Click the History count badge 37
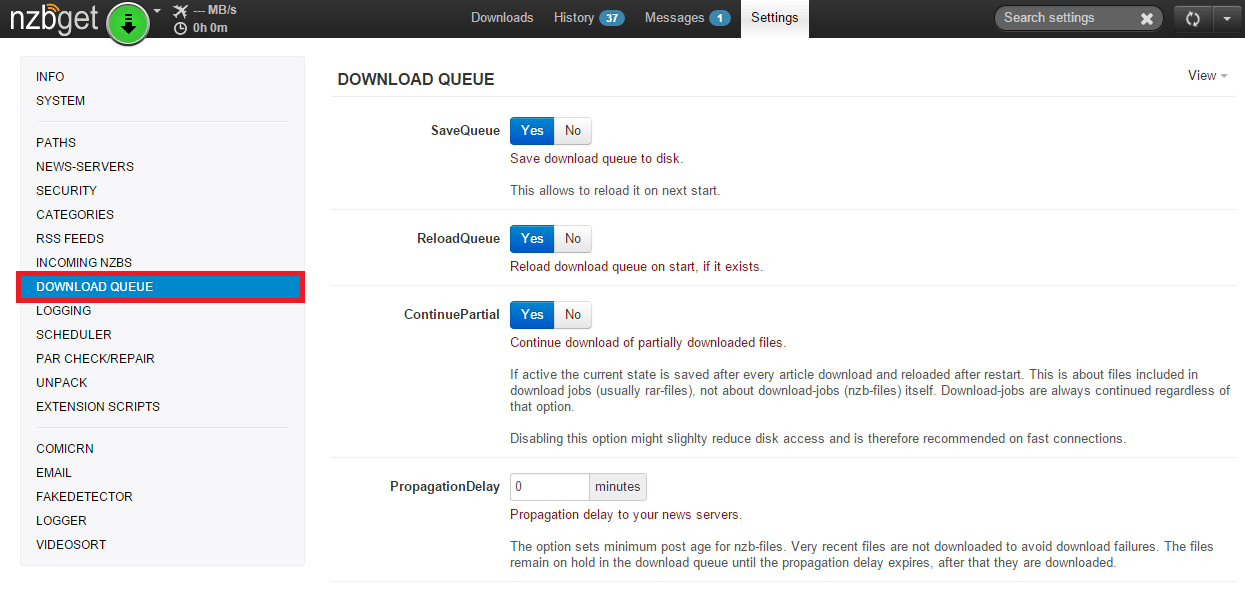This screenshot has height=593, width=1245. coord(612,18)
